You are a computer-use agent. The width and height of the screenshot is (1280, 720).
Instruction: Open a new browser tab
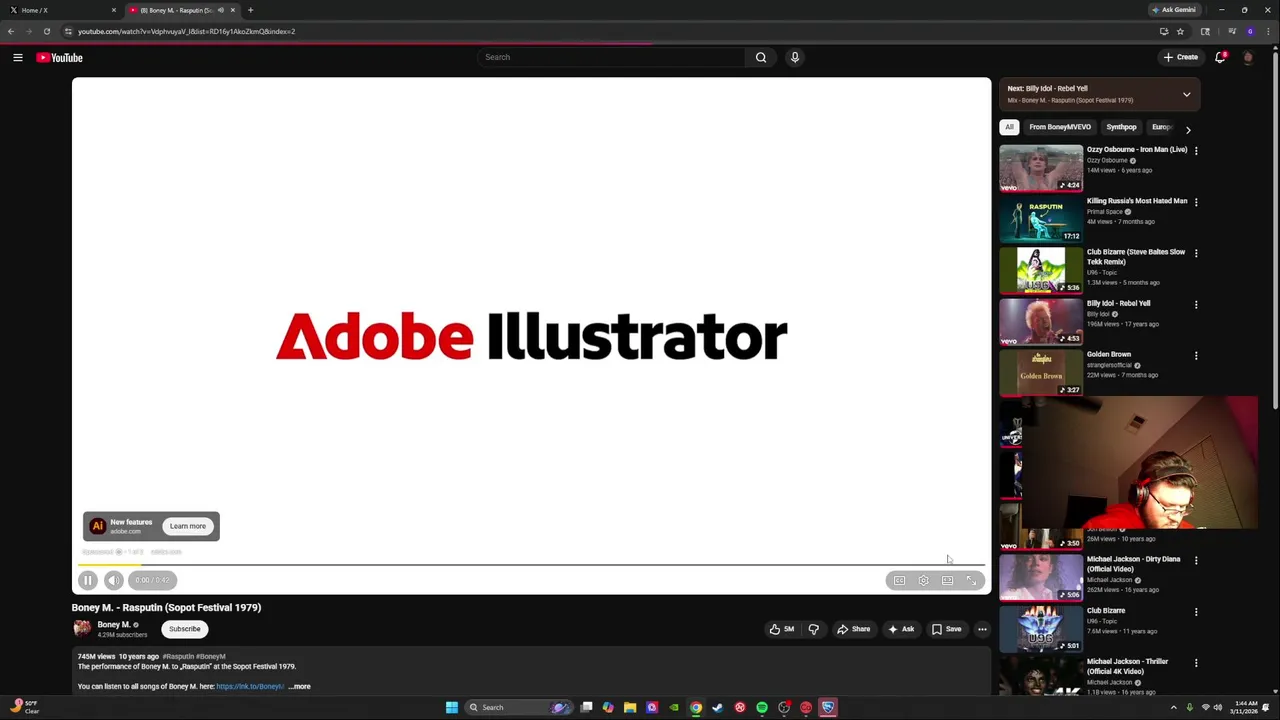pyautogui.click(x=250, y=10)
